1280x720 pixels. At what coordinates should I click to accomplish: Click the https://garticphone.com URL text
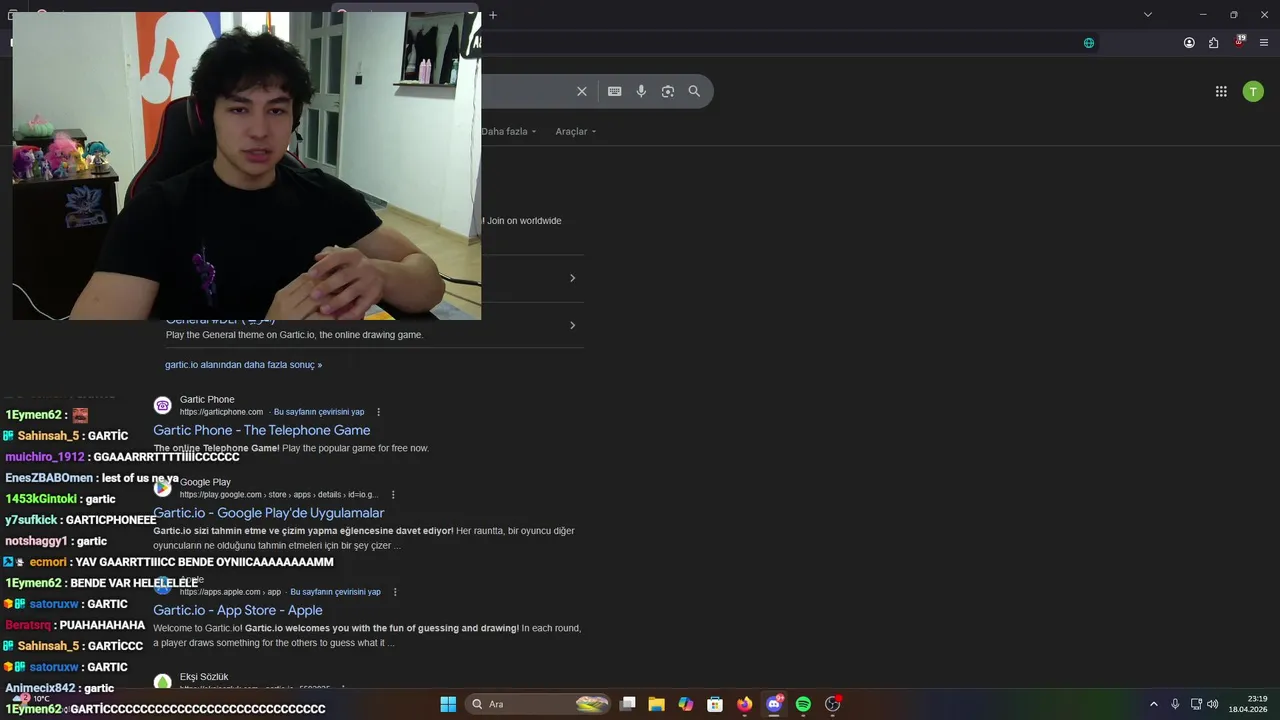tap(221, 412)
